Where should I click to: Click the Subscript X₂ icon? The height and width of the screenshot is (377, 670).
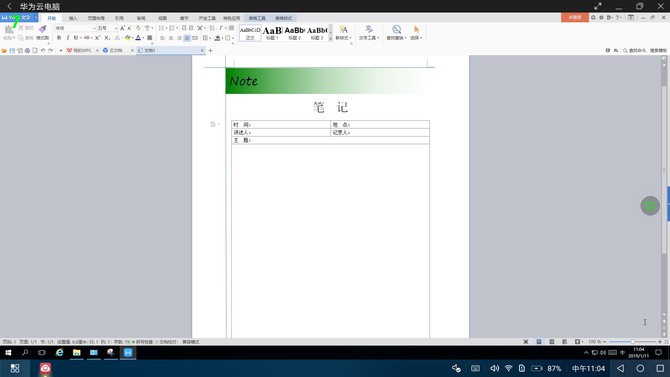[x=107, y=38]
